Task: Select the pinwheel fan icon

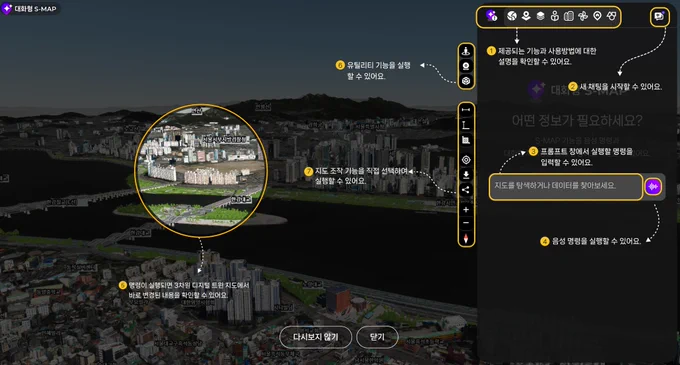Action: (x=583, y=16)
